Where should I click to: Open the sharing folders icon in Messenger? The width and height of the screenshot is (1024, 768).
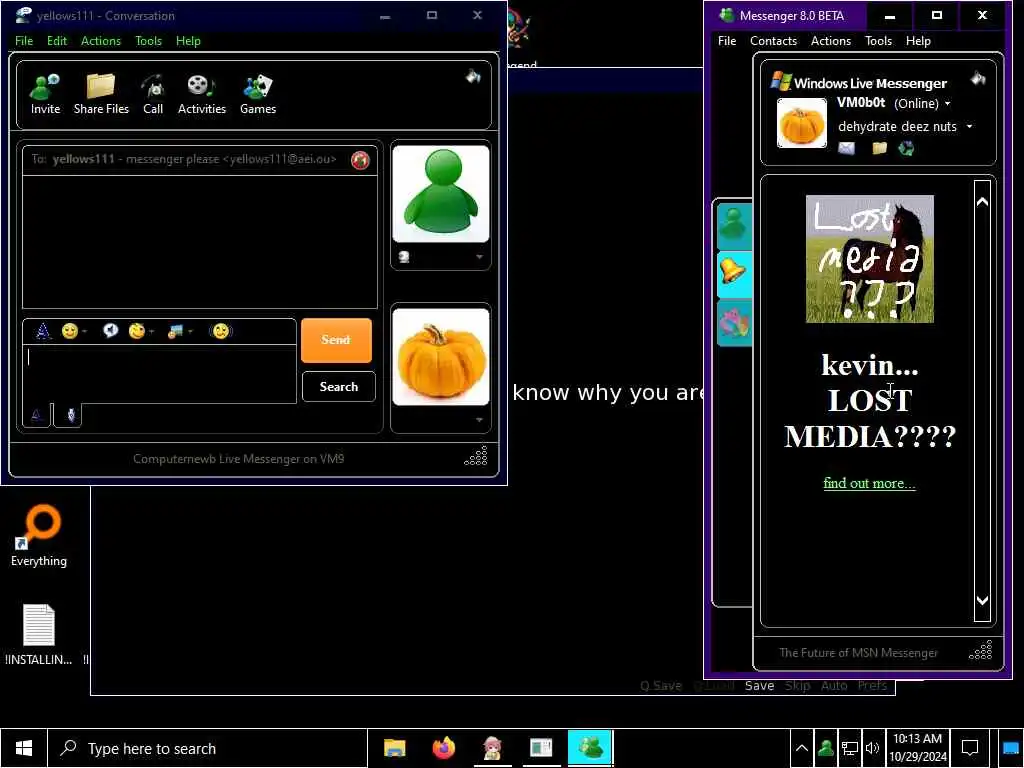click(x=880, y=148)
